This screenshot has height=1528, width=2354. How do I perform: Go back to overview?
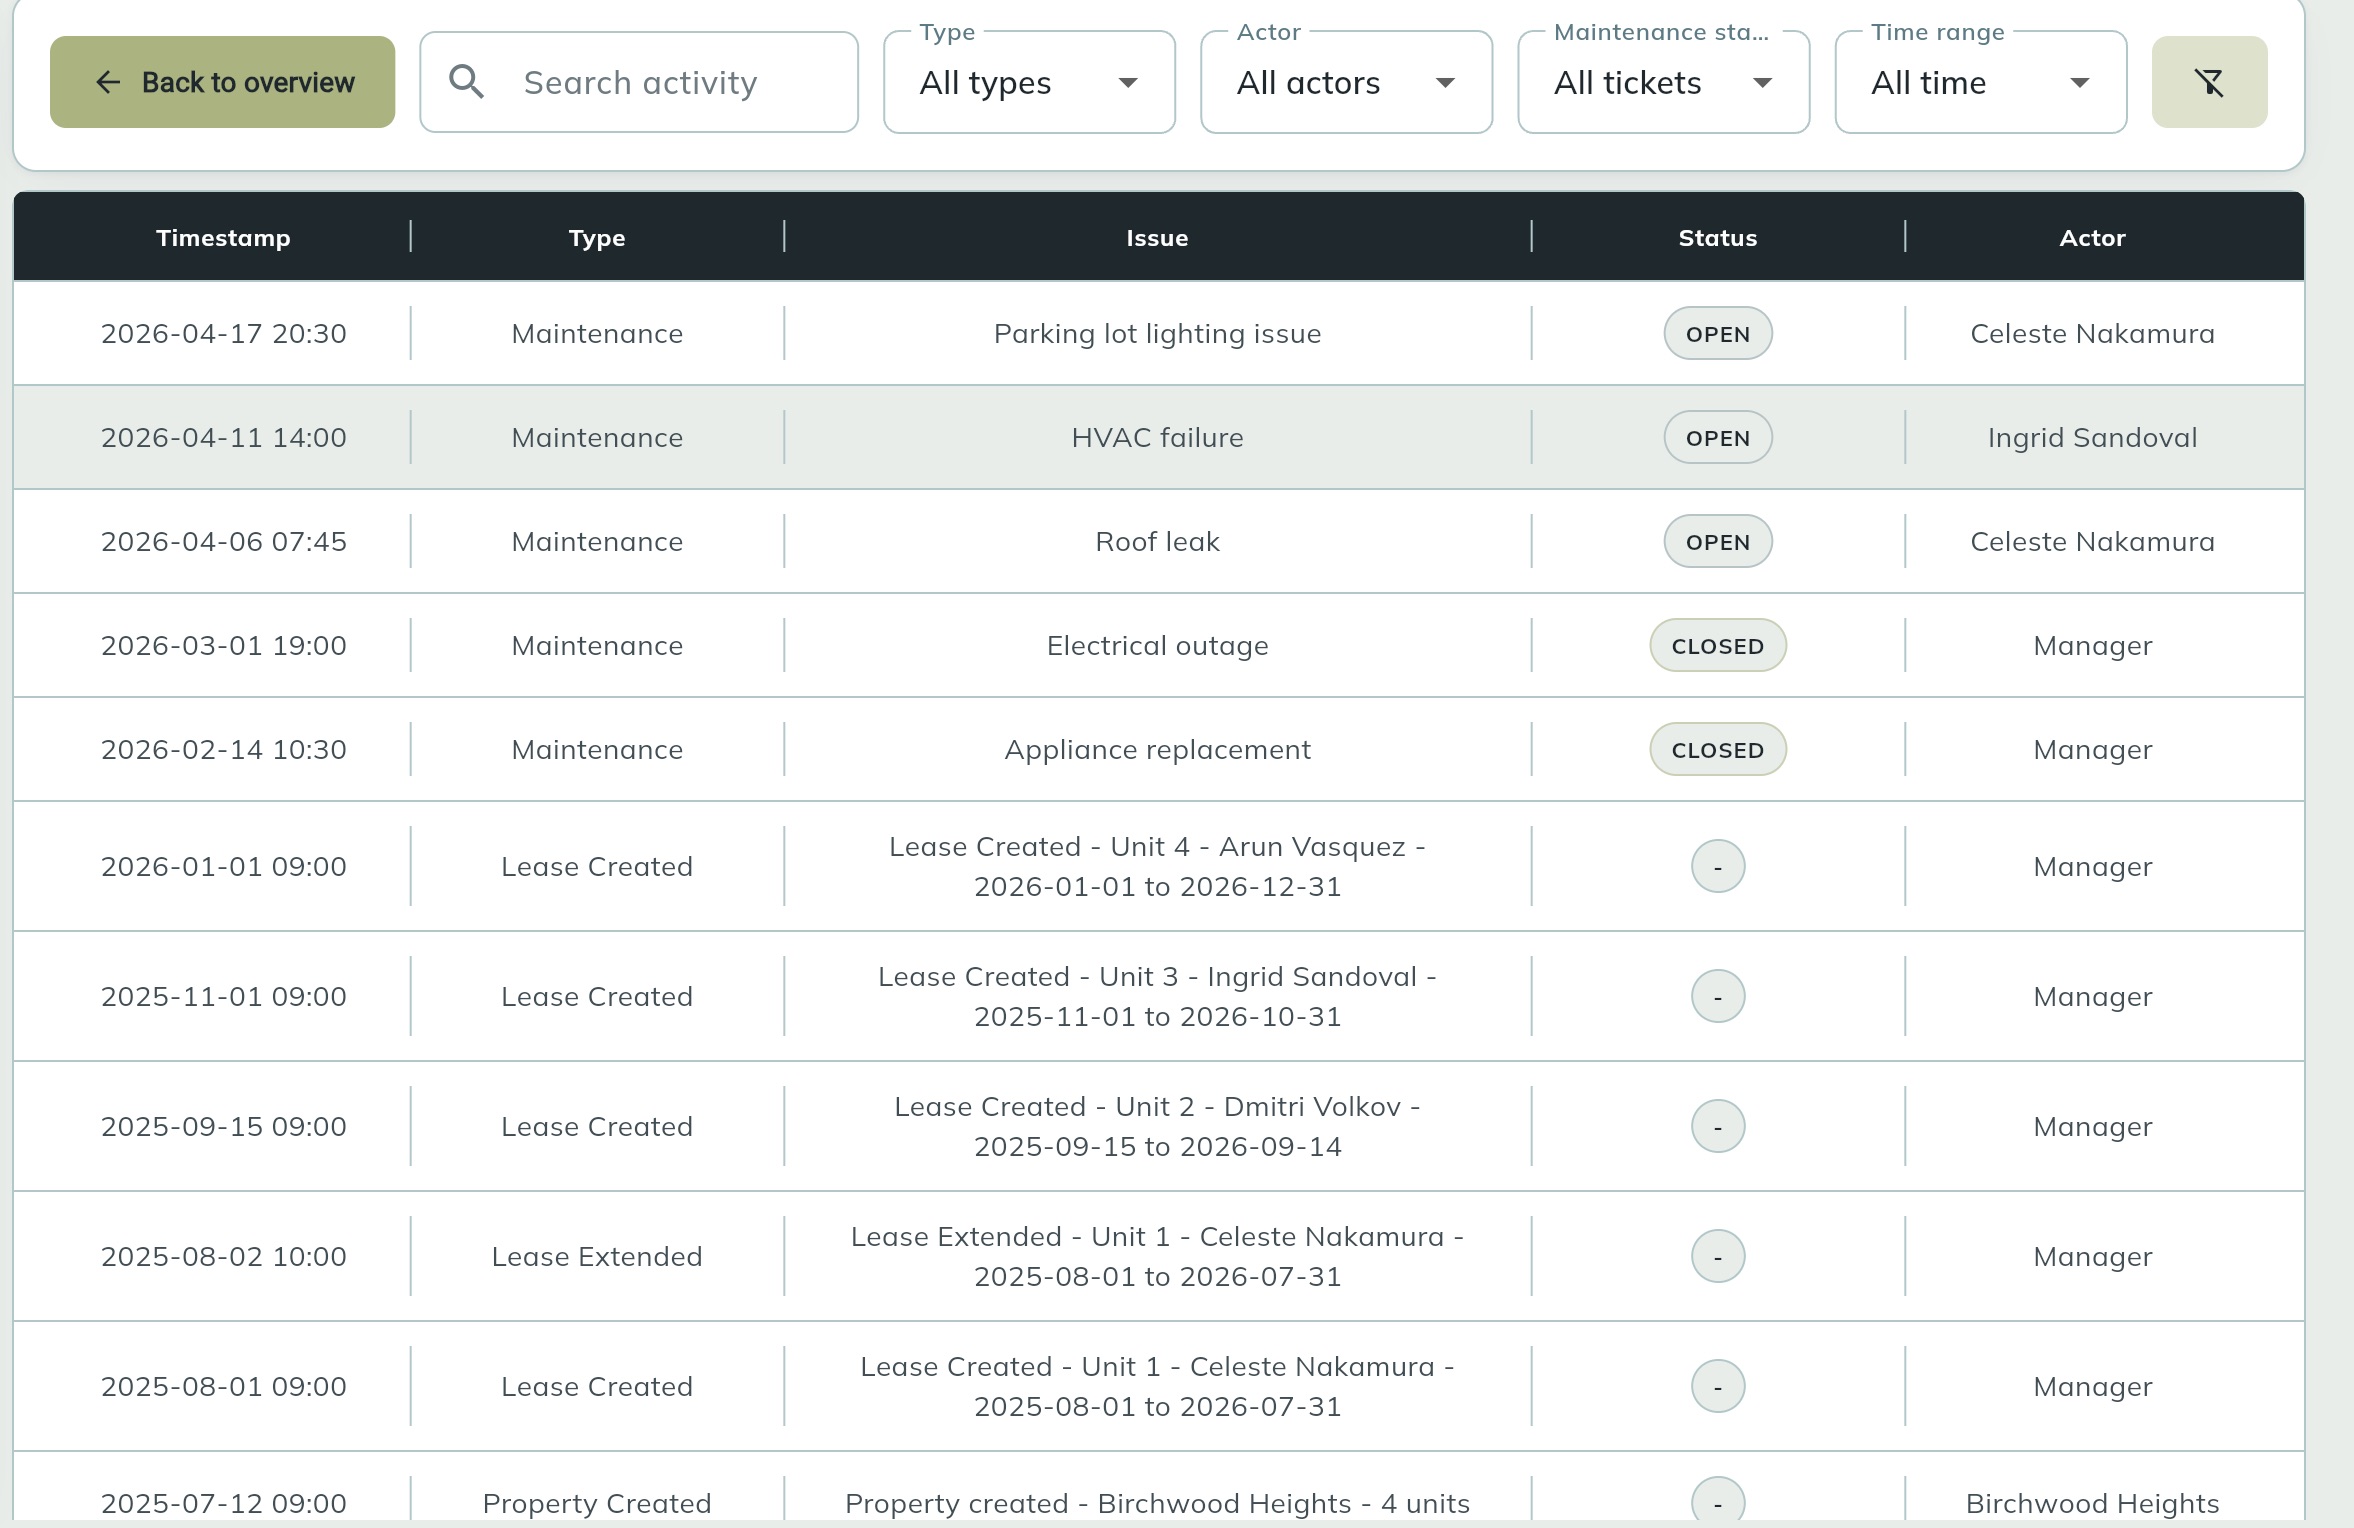pos(222,82)
